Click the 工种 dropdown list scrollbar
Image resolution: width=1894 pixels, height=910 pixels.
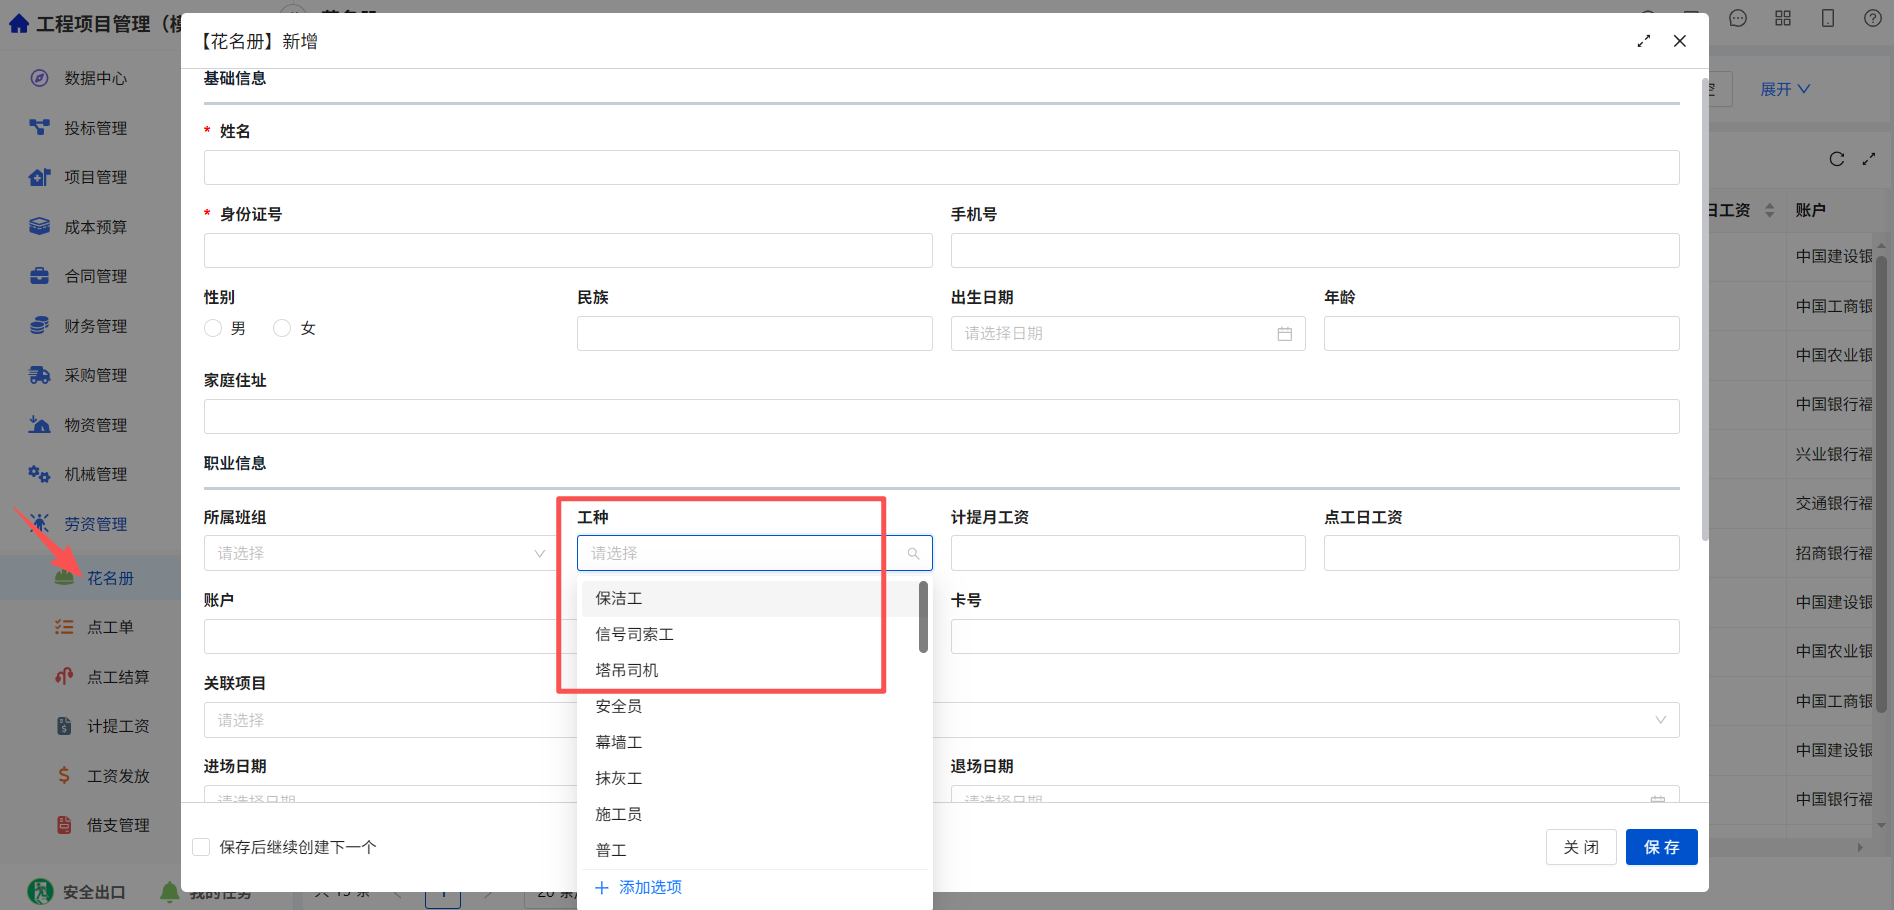tap(923, 617)
